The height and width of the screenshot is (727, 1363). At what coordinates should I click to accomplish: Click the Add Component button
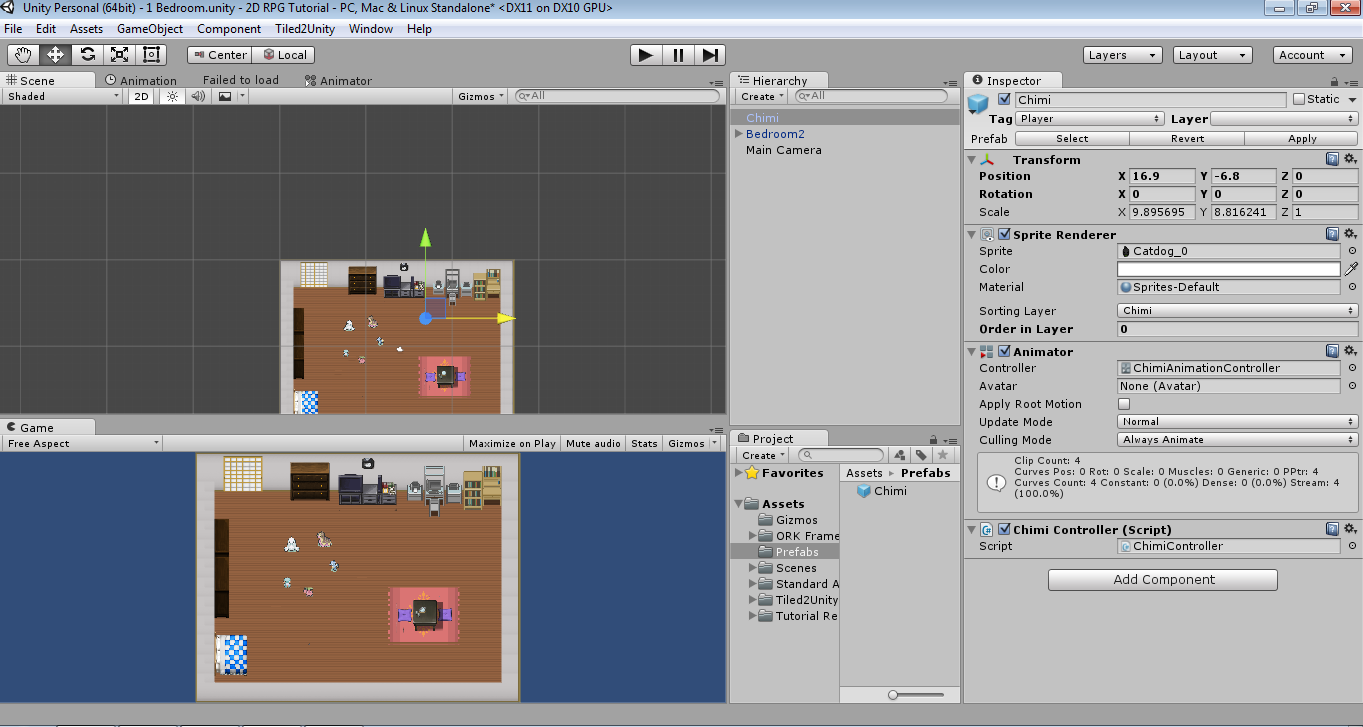coord(1162,579)
